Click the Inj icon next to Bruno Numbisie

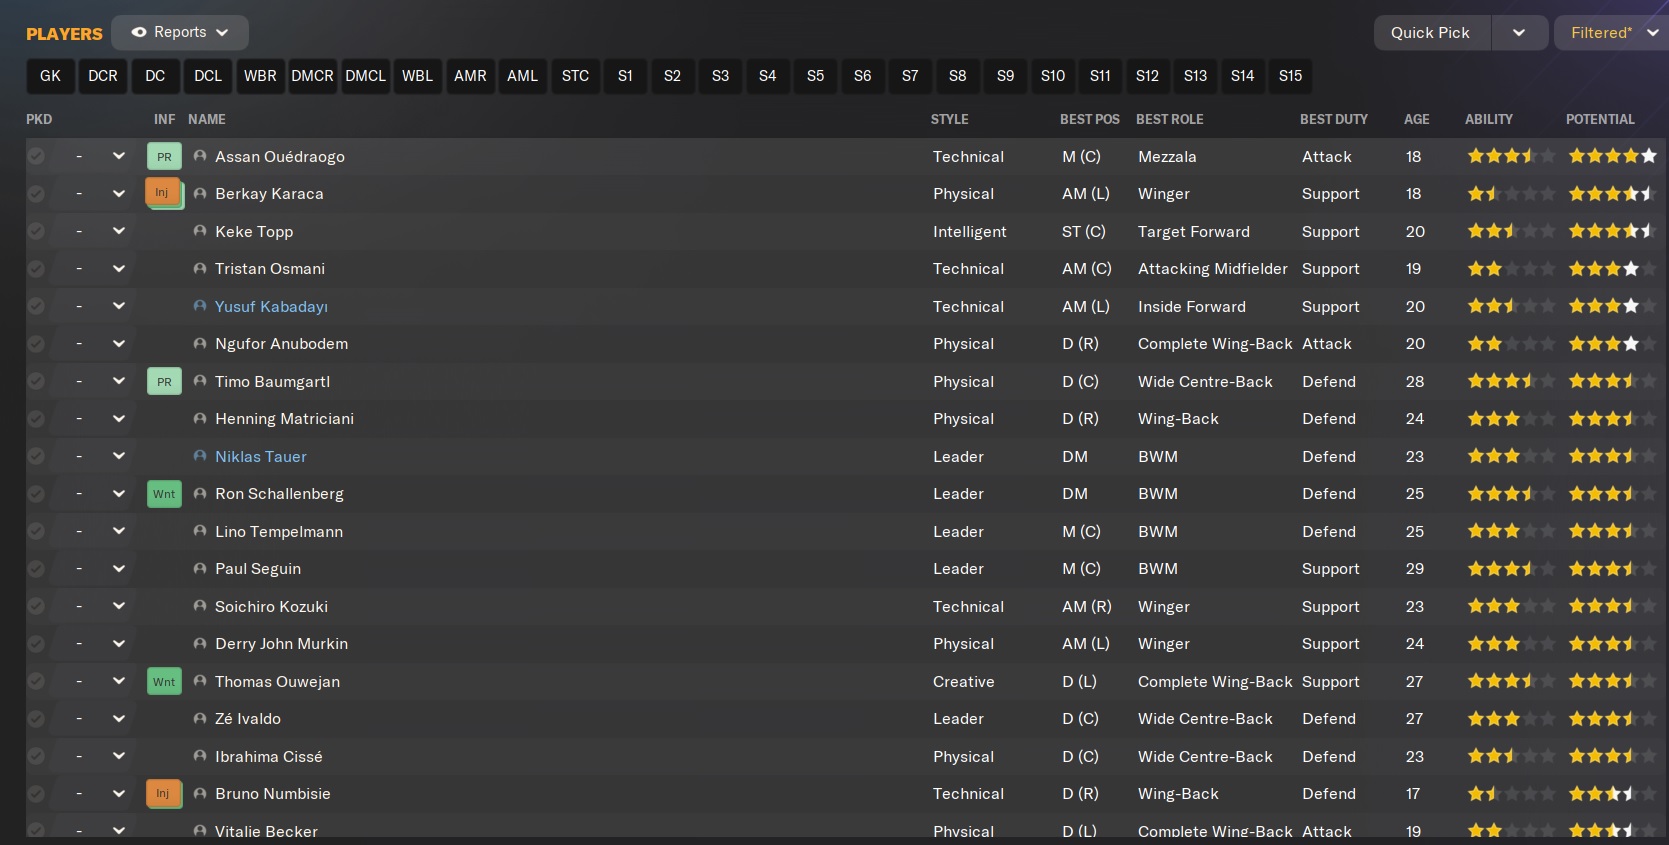click(162, 794)
